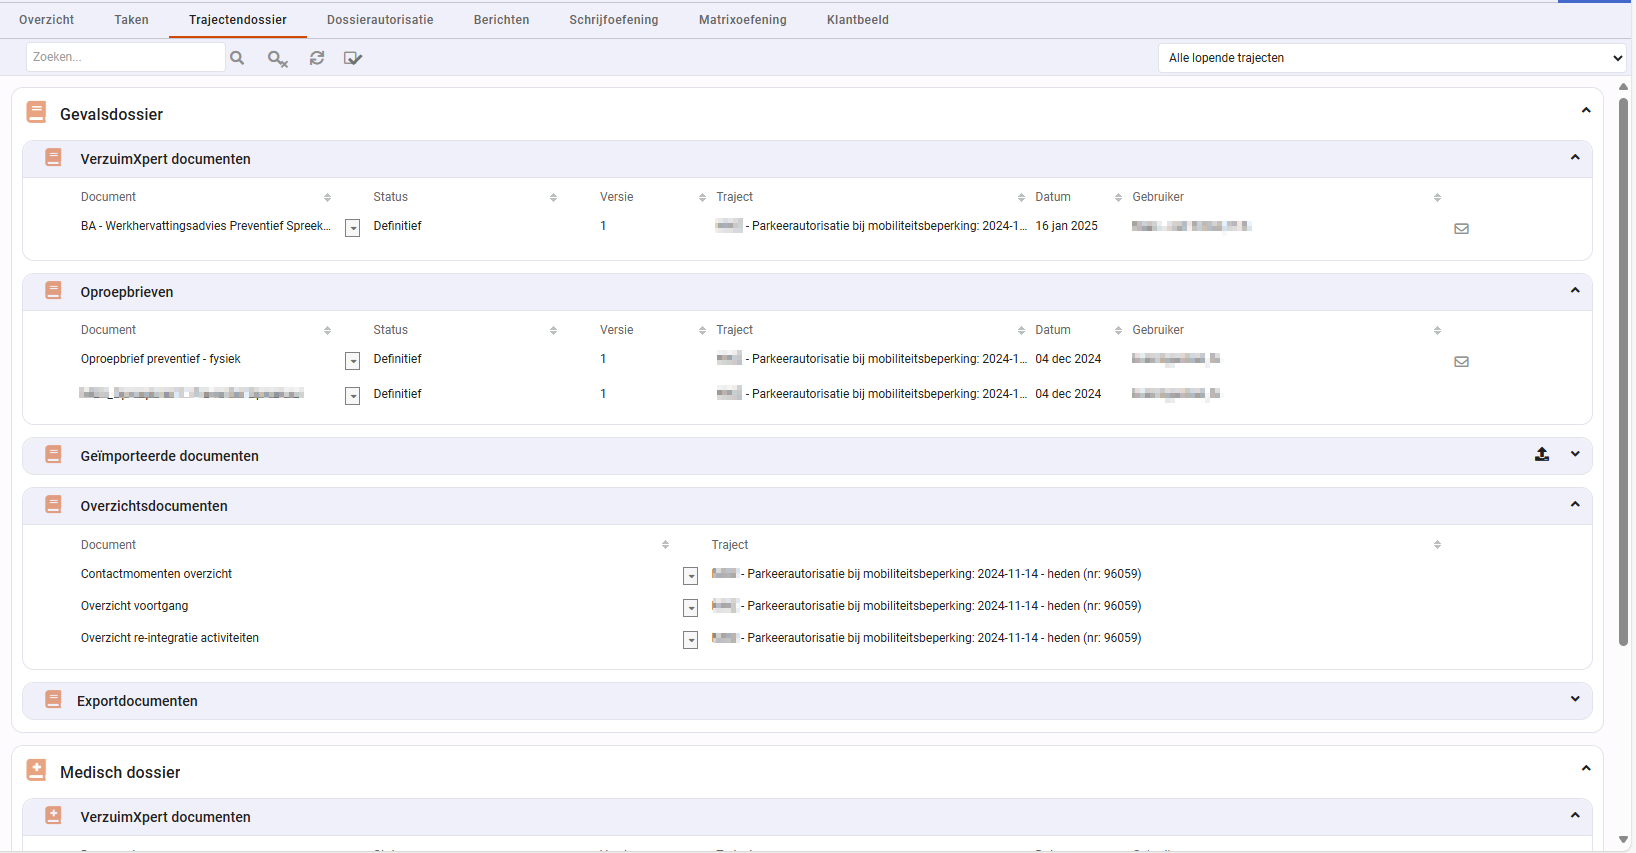
Task: Sort Oproepbrieven by Status column
Action: tap(553, 331)
